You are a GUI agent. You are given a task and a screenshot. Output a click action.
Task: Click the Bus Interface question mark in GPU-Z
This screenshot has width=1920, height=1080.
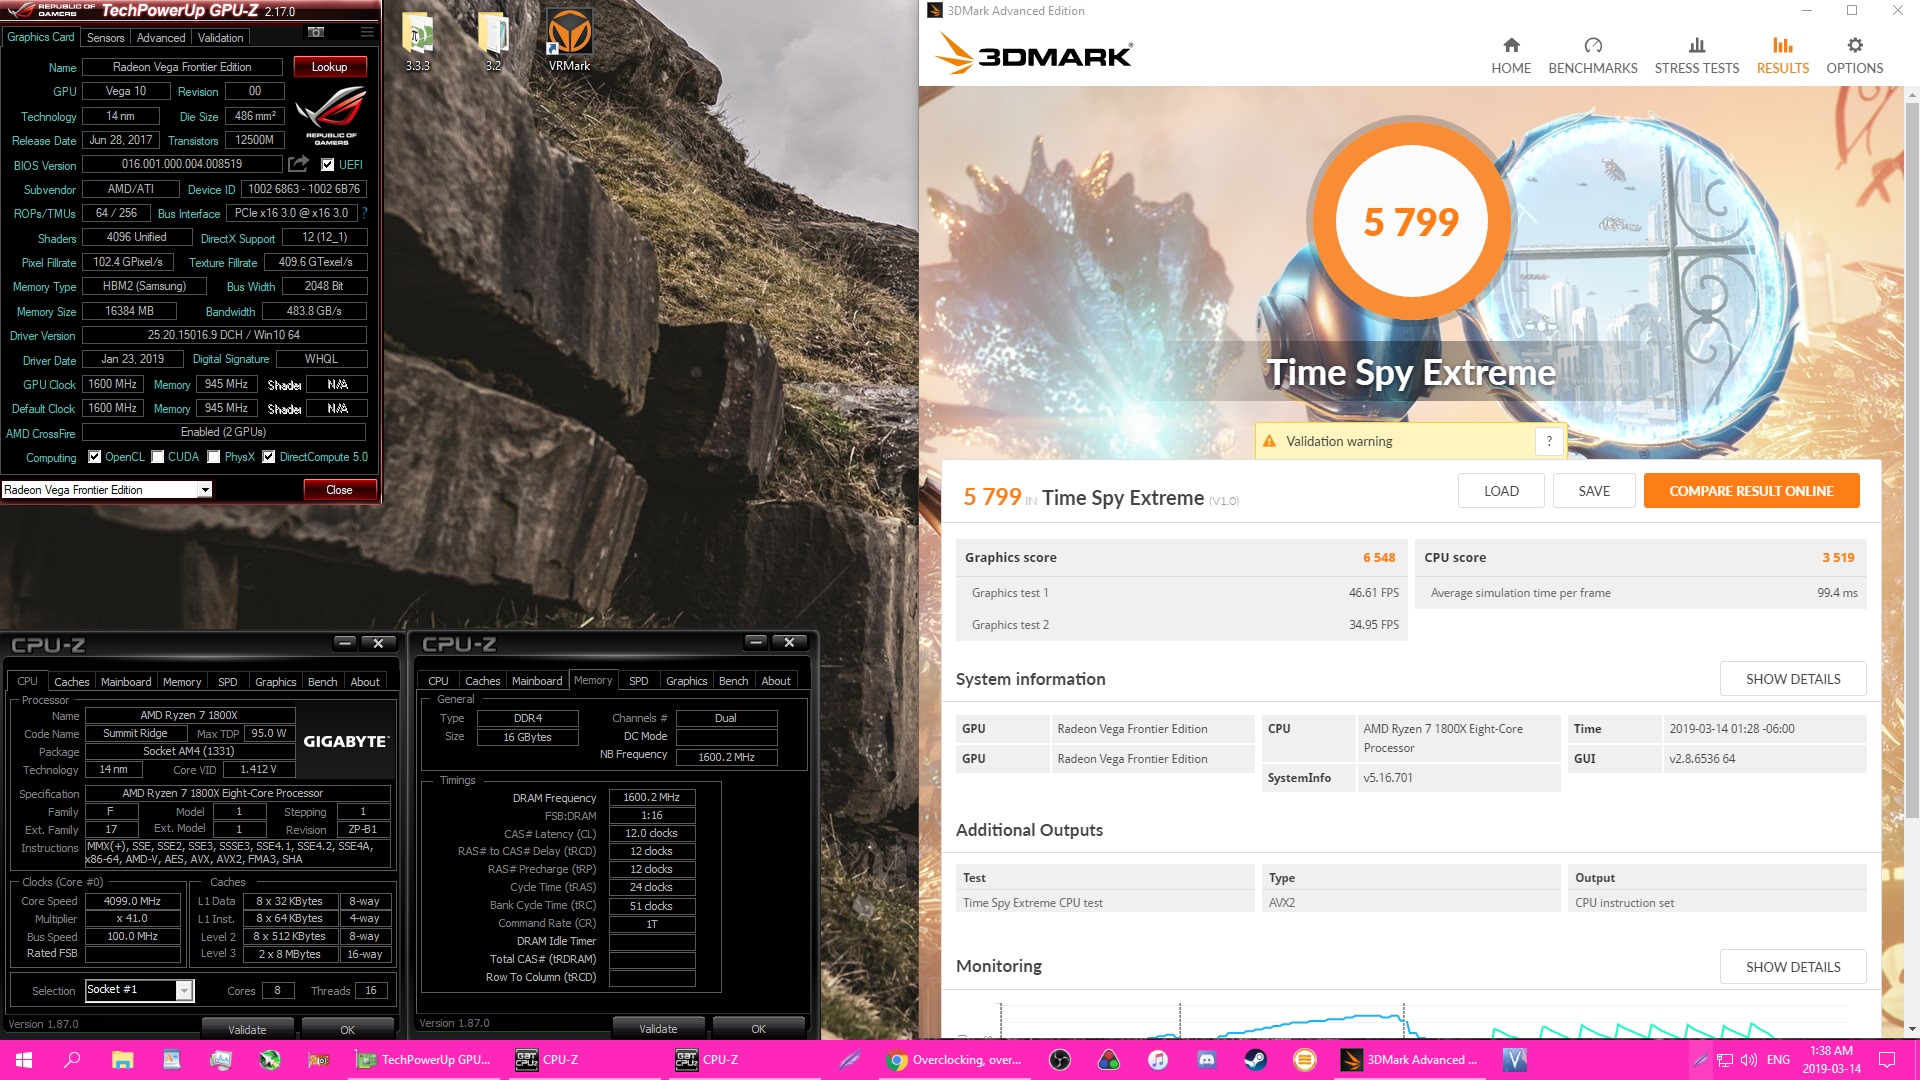click(x=364, y=213)
